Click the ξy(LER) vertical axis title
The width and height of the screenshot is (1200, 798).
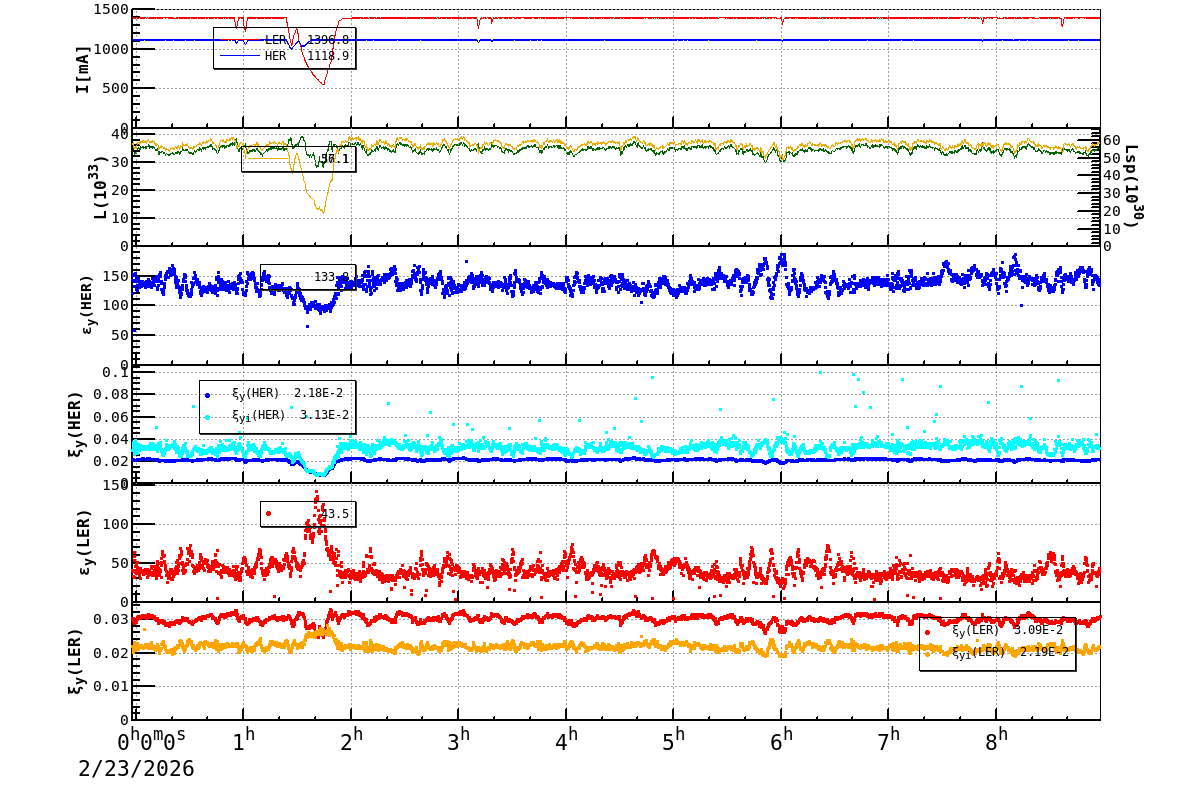click(76, 660)
